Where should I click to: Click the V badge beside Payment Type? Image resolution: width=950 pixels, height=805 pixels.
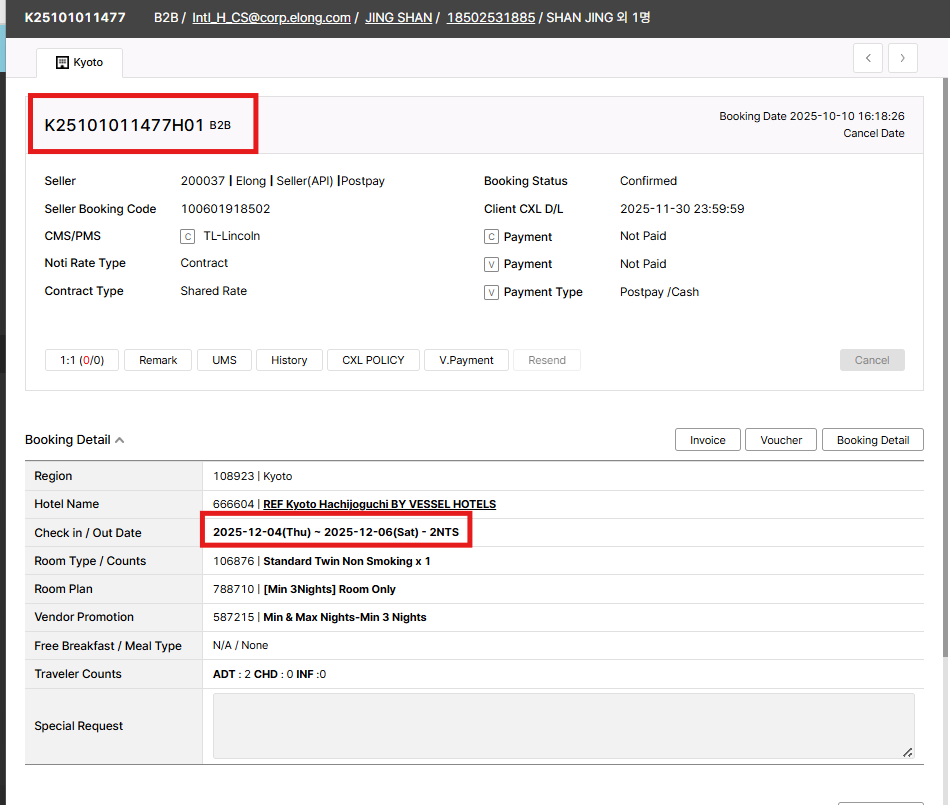[x=491, y=293]
